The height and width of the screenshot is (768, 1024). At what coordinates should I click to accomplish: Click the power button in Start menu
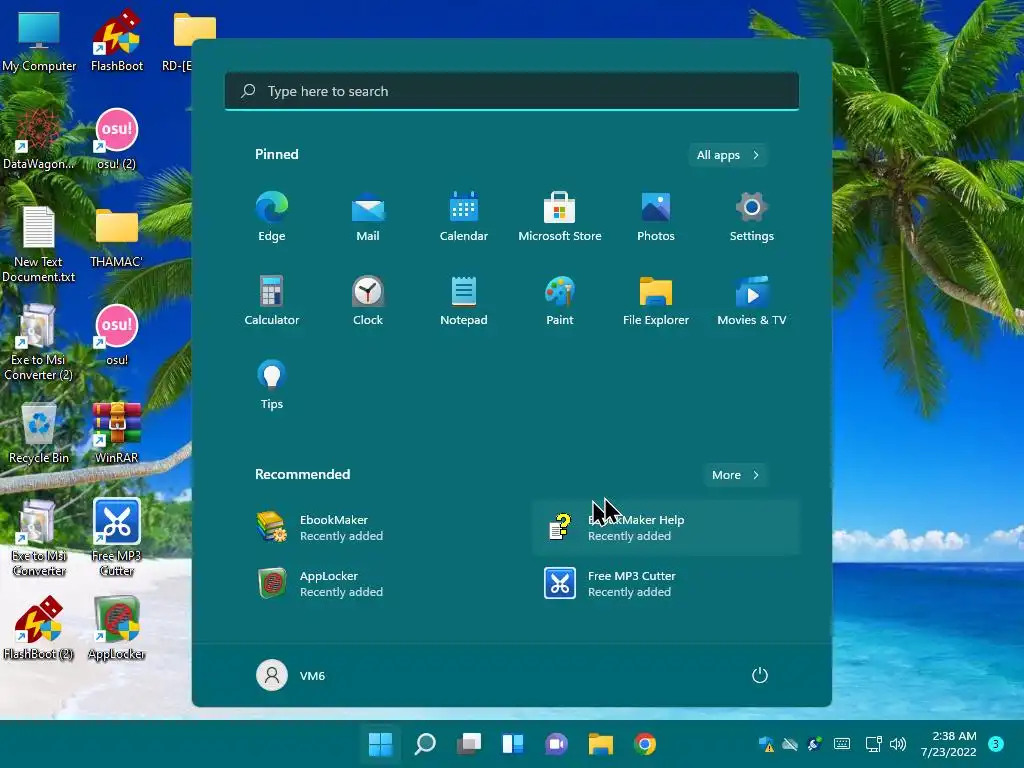(x=760, y=675)
